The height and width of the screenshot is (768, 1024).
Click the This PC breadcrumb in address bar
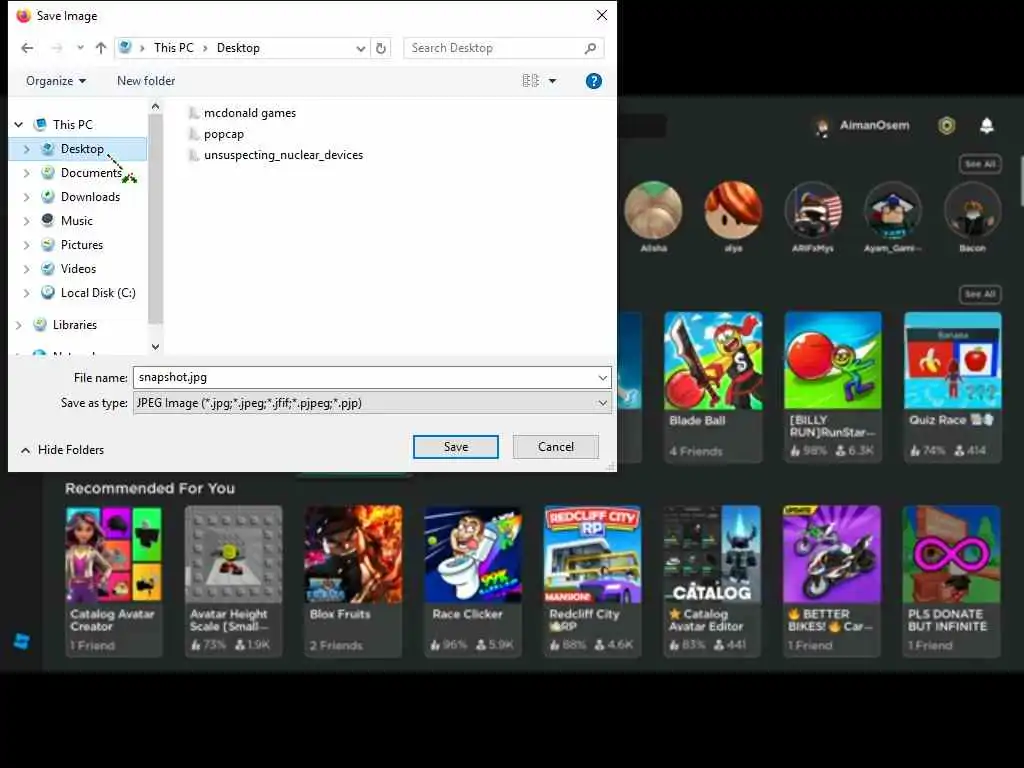(174, 48)
